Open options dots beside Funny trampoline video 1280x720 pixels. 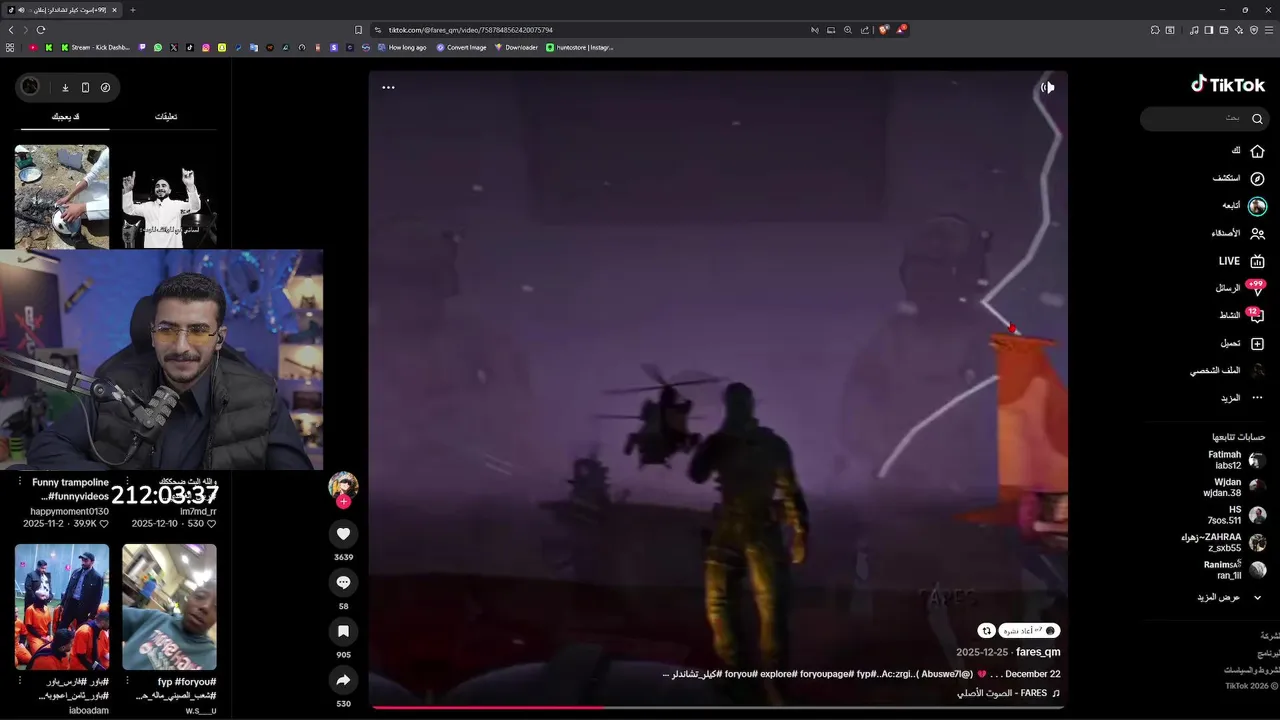coord(19,482)
